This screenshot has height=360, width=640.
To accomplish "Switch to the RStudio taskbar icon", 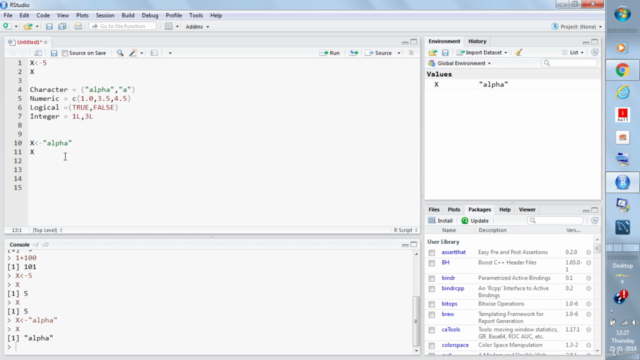I will [x=622, y=182].
